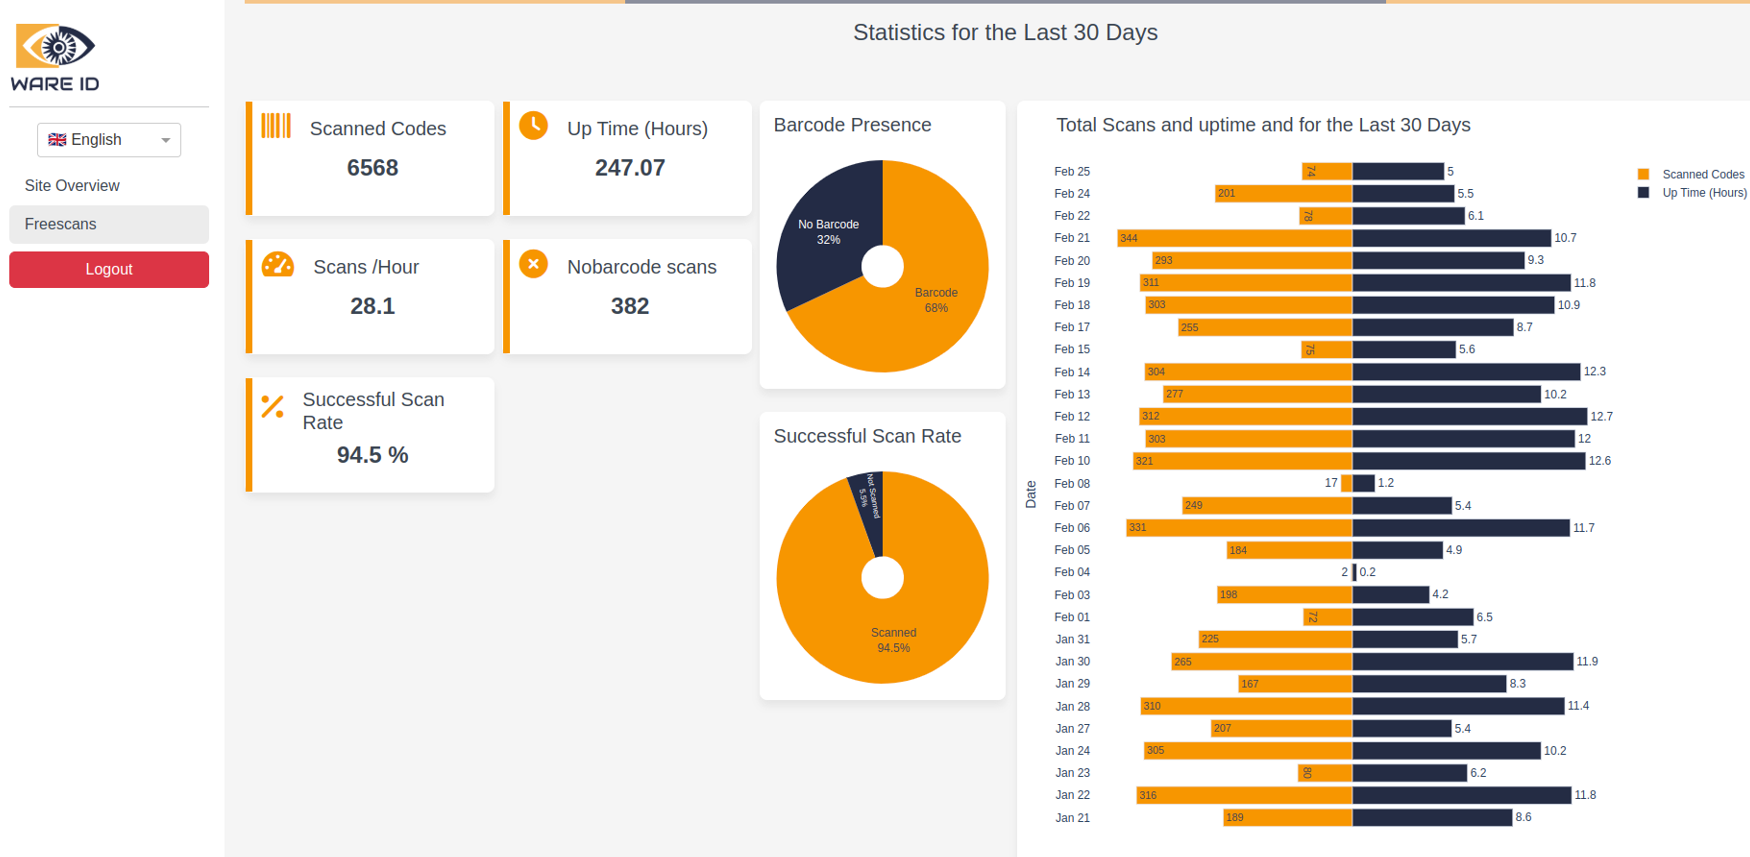Image resolution: width=1750 pixels, height=857 pixels.
Task: Click the percent icon on Successful Scan Rate
Action: pyautogui.click(x=272, y=406)
